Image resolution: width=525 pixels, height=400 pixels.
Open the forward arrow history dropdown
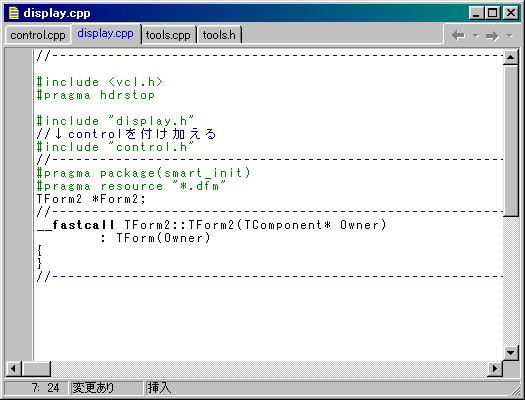tap(510, 35)
